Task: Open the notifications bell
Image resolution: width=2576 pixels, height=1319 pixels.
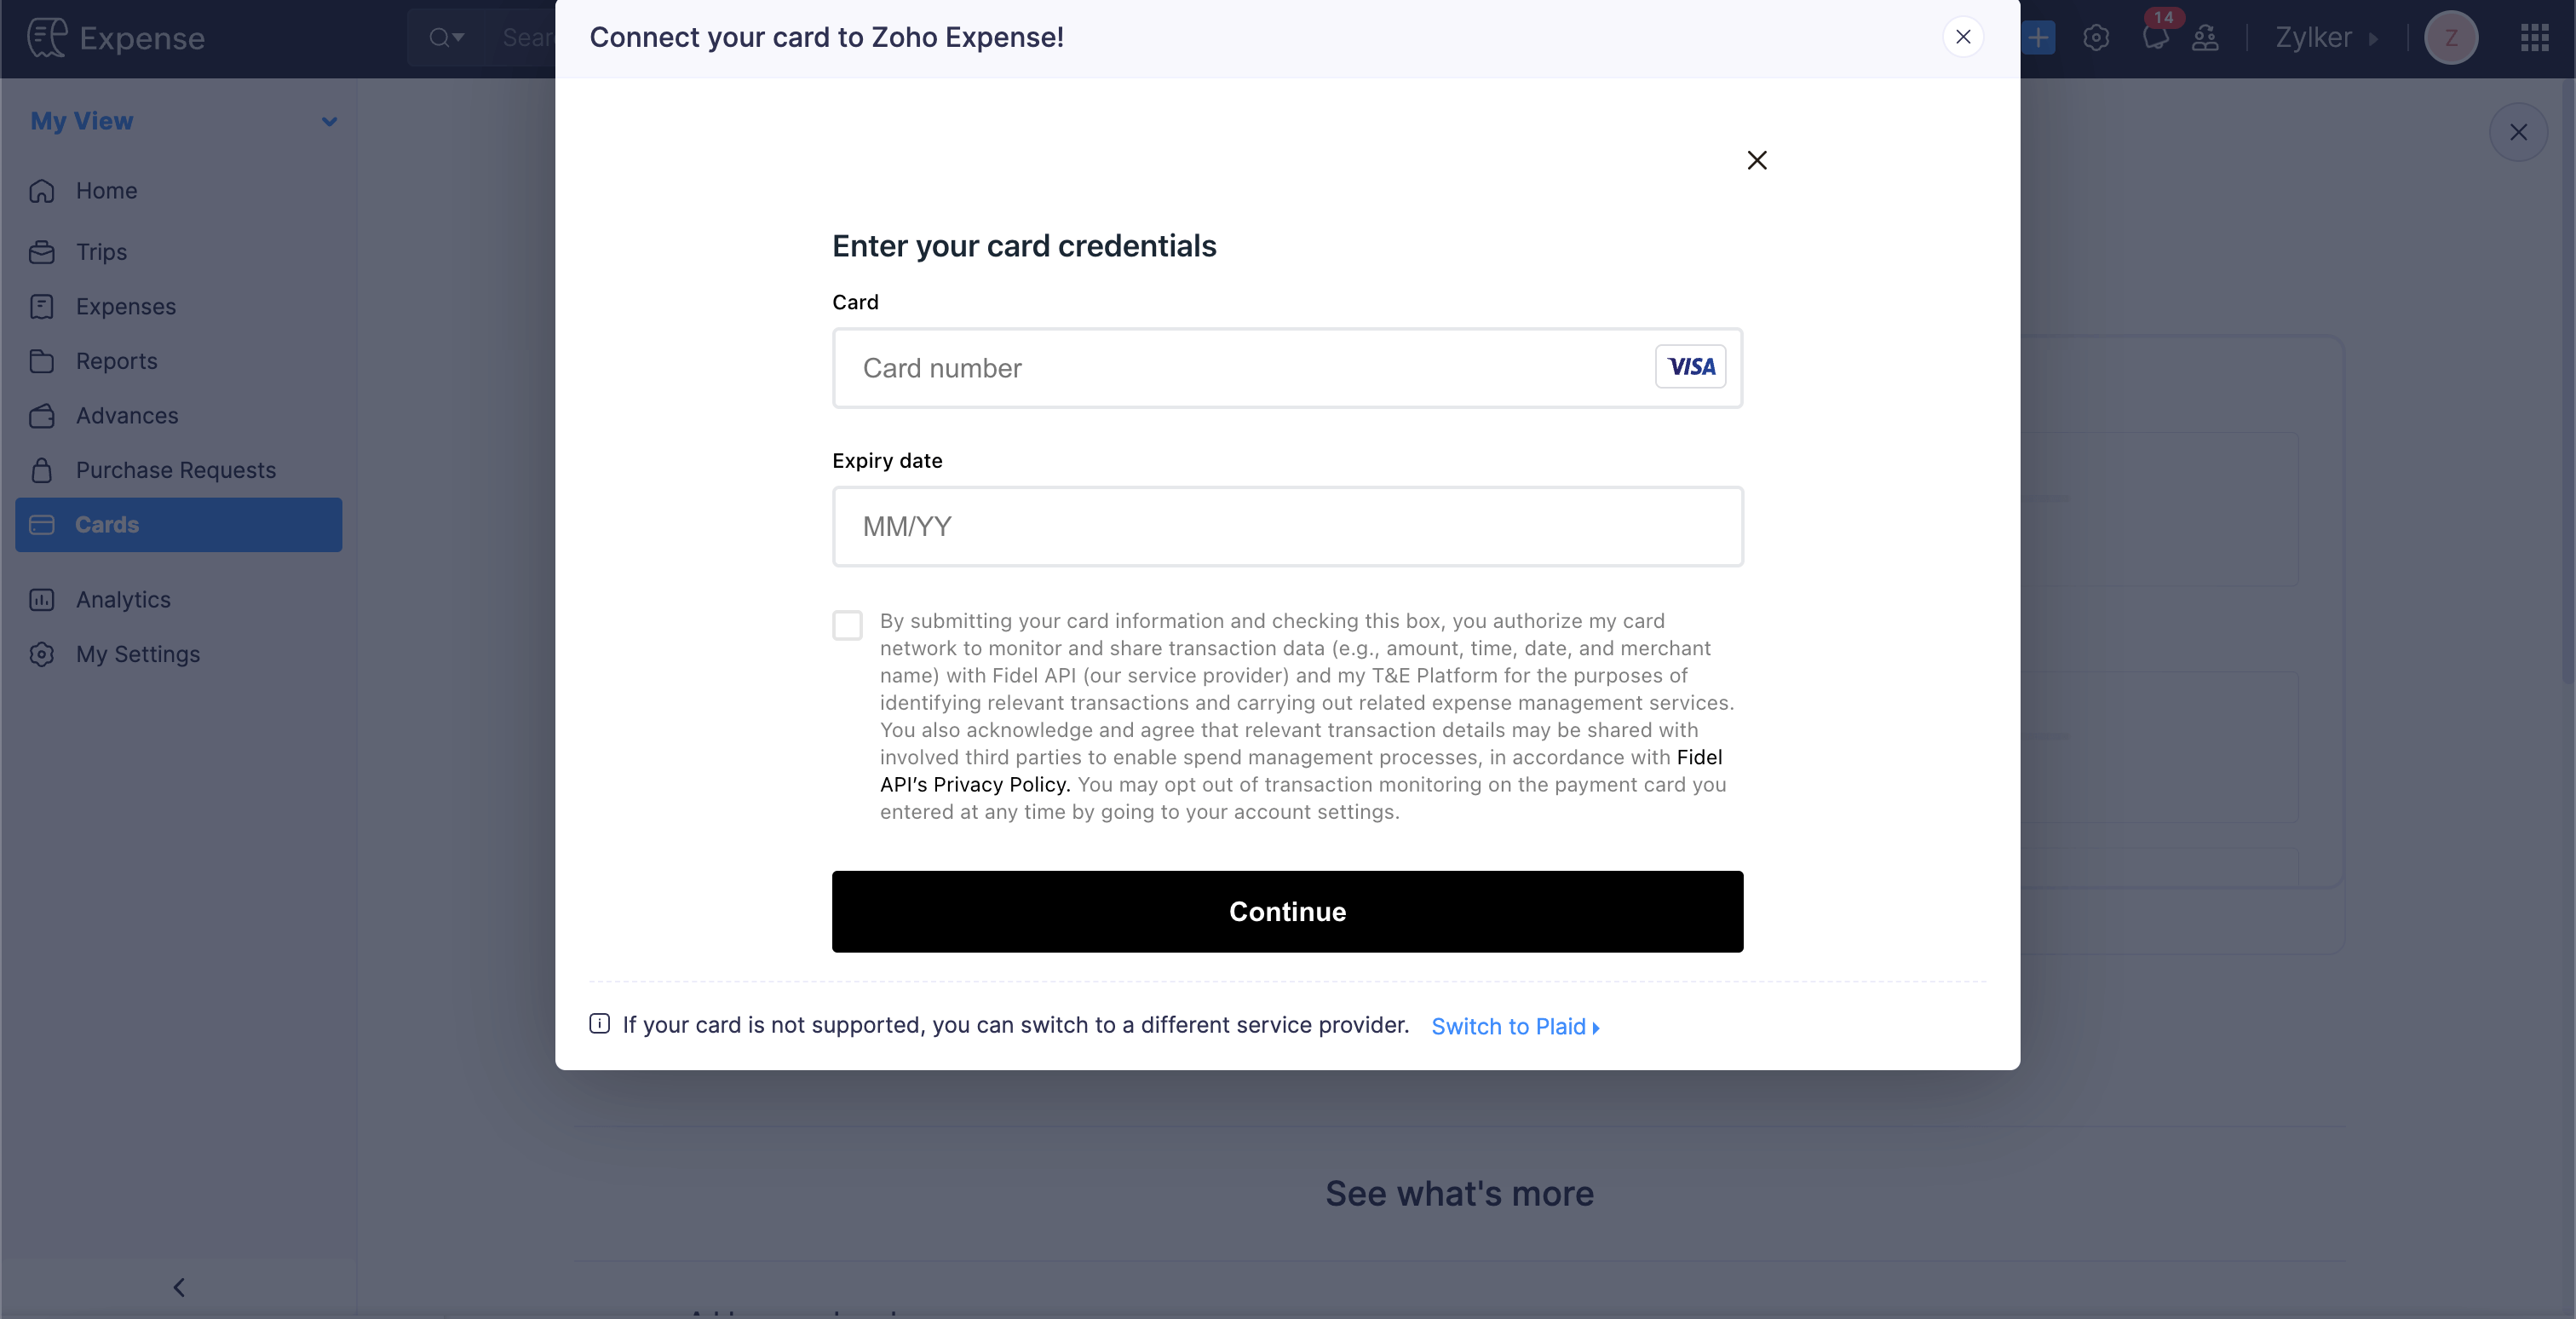Action: click(2157, 38)
